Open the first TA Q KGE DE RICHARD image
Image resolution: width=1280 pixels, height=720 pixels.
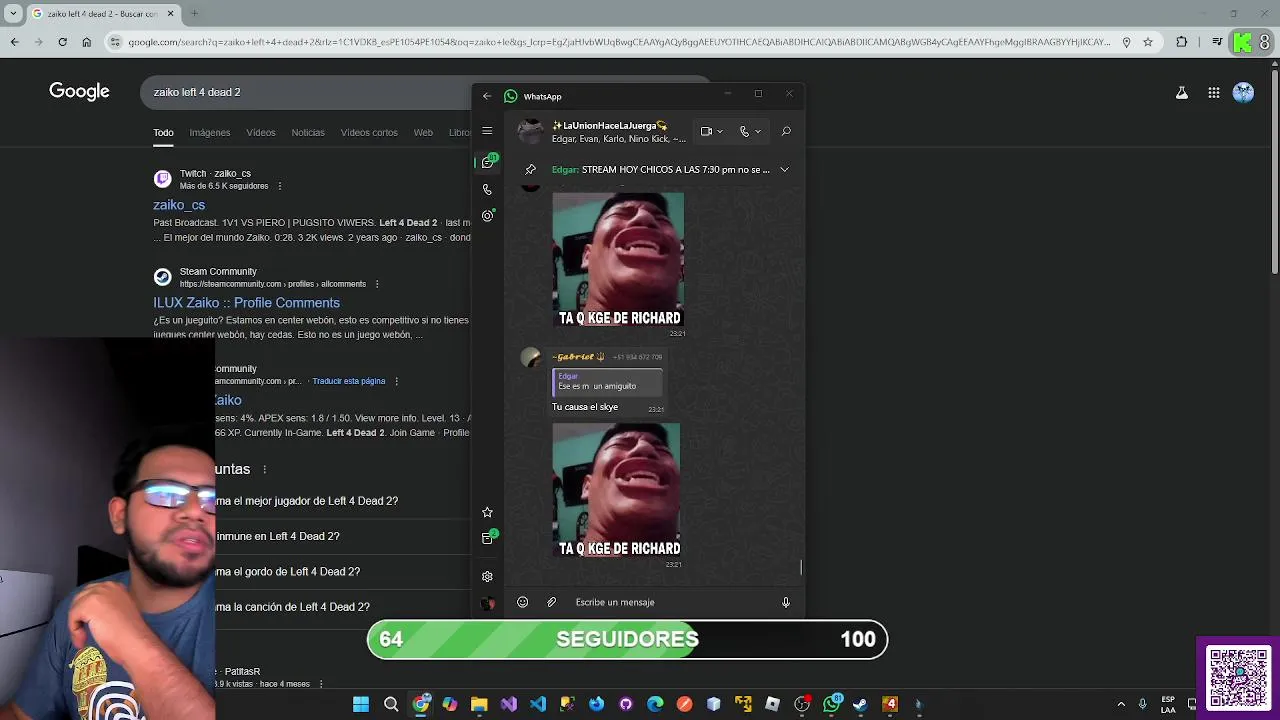[618, 260]
